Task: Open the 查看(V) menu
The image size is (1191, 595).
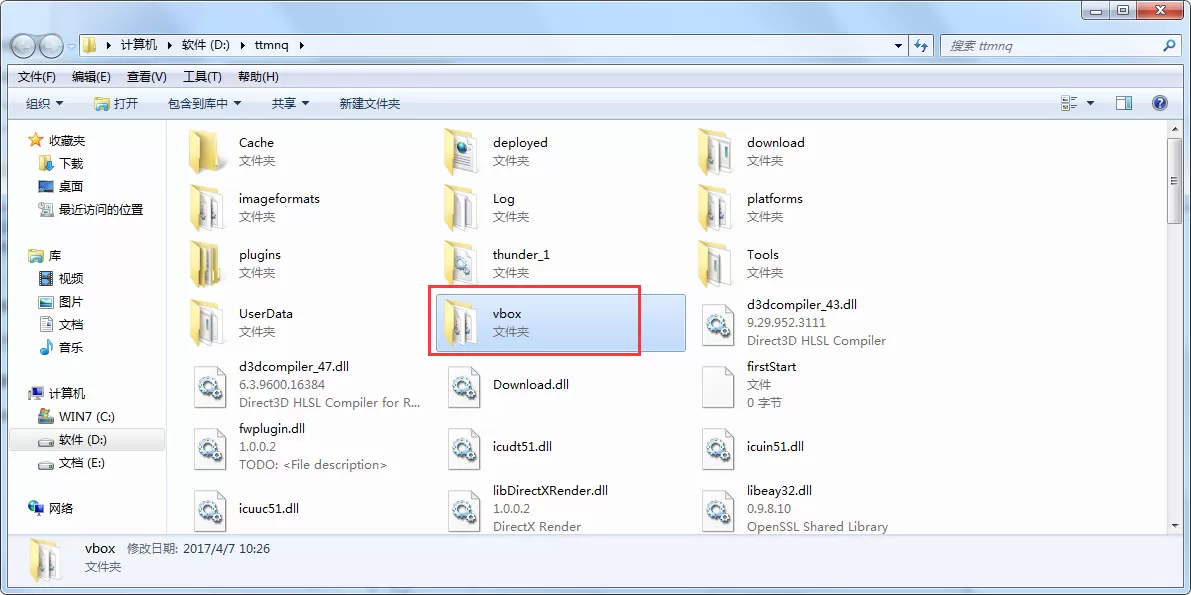Action: pyautogui.click(x=147, y=77)
